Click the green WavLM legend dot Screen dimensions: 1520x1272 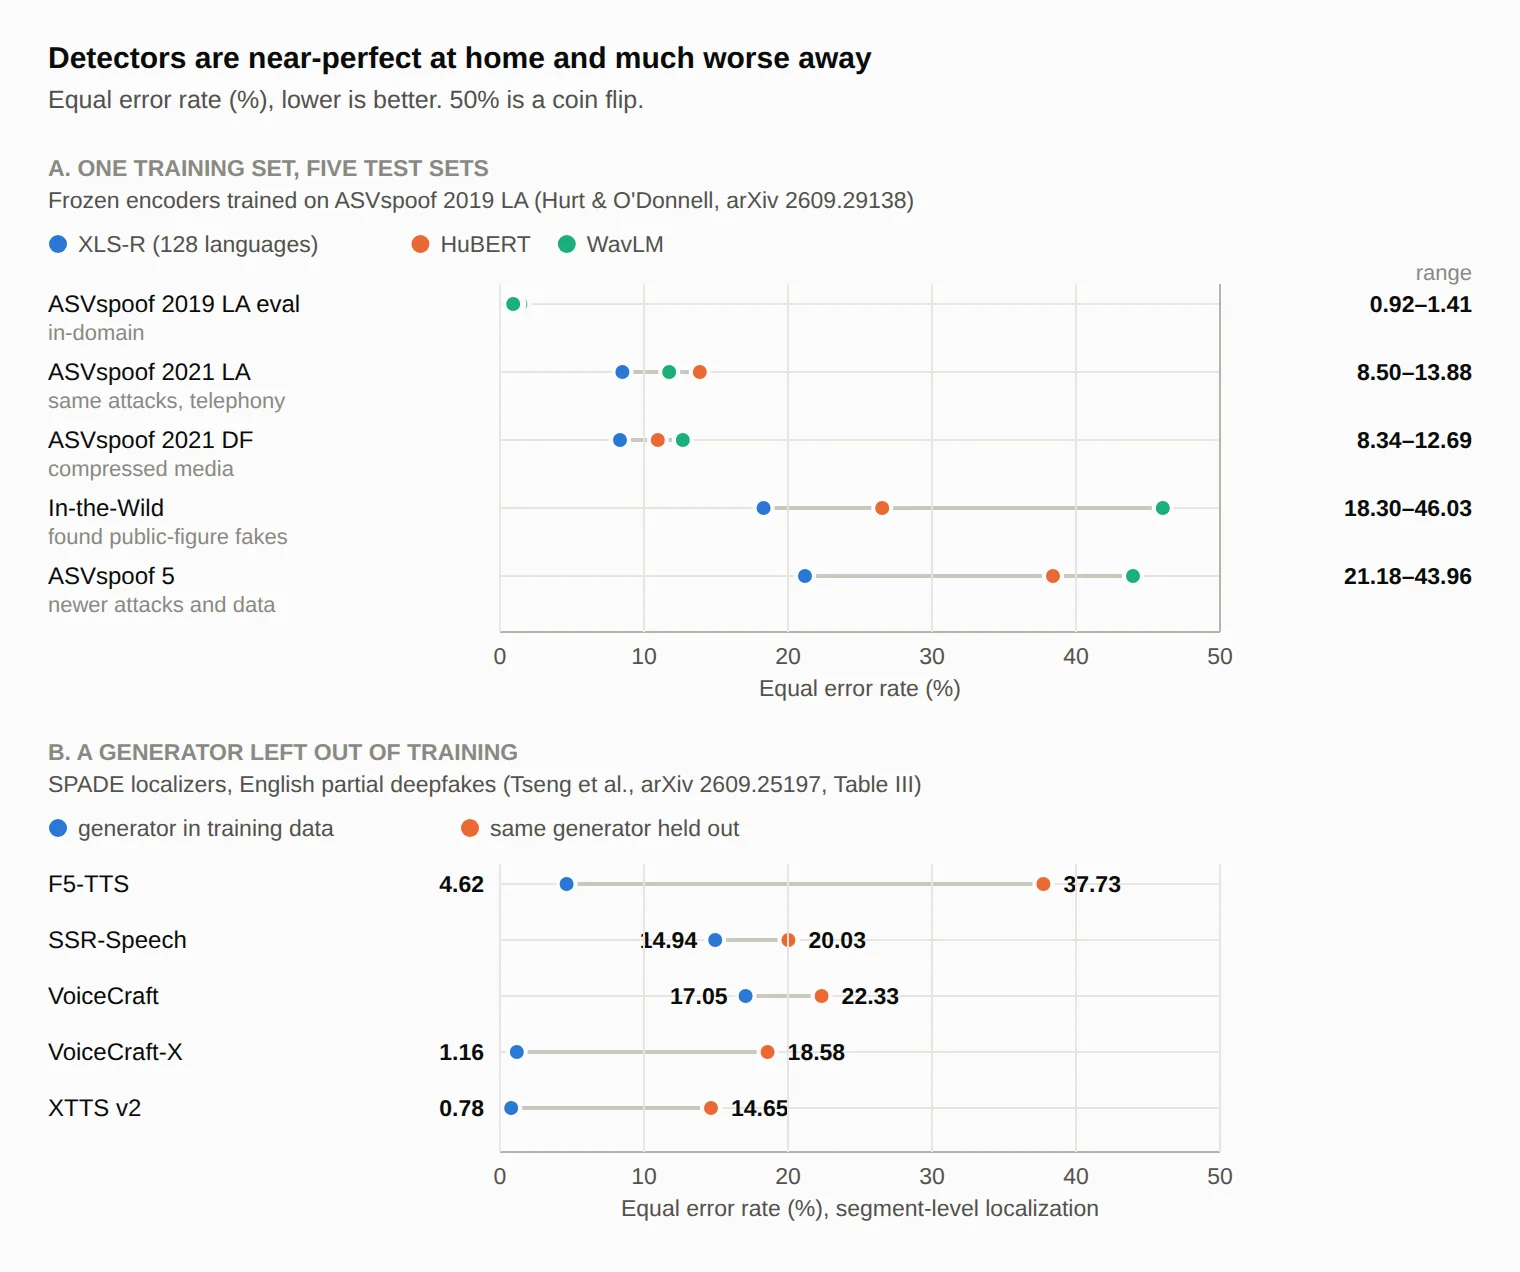point(566,244)
